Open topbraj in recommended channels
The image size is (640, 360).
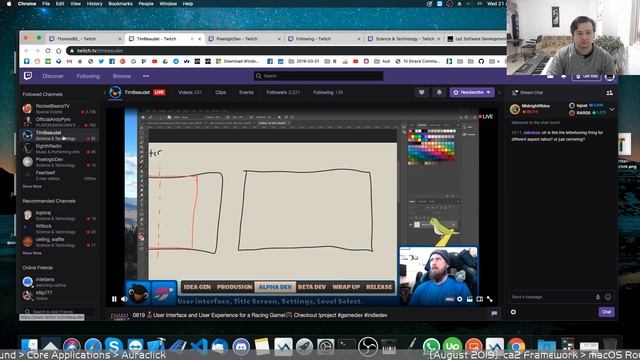(x=59, y=216)
